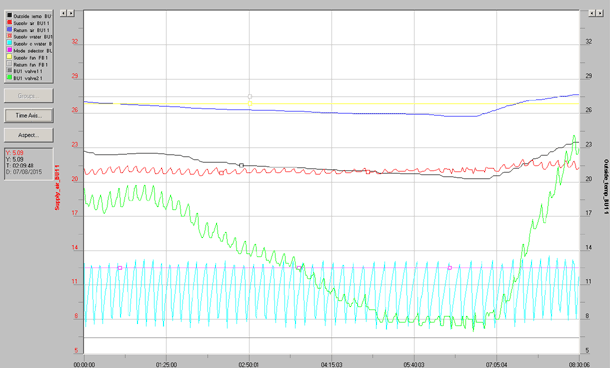Click the 04:15:03 time axis label
Image resolution: width=610 pixels, height=368 pixels.
pos(331,364)
